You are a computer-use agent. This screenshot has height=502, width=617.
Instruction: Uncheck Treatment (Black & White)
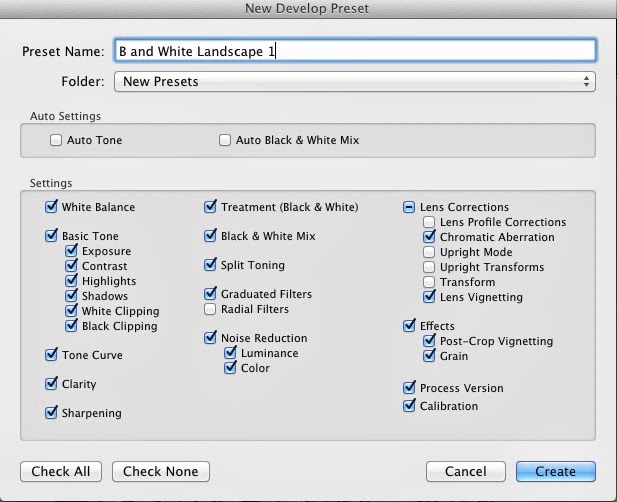(x=210, y=207)
